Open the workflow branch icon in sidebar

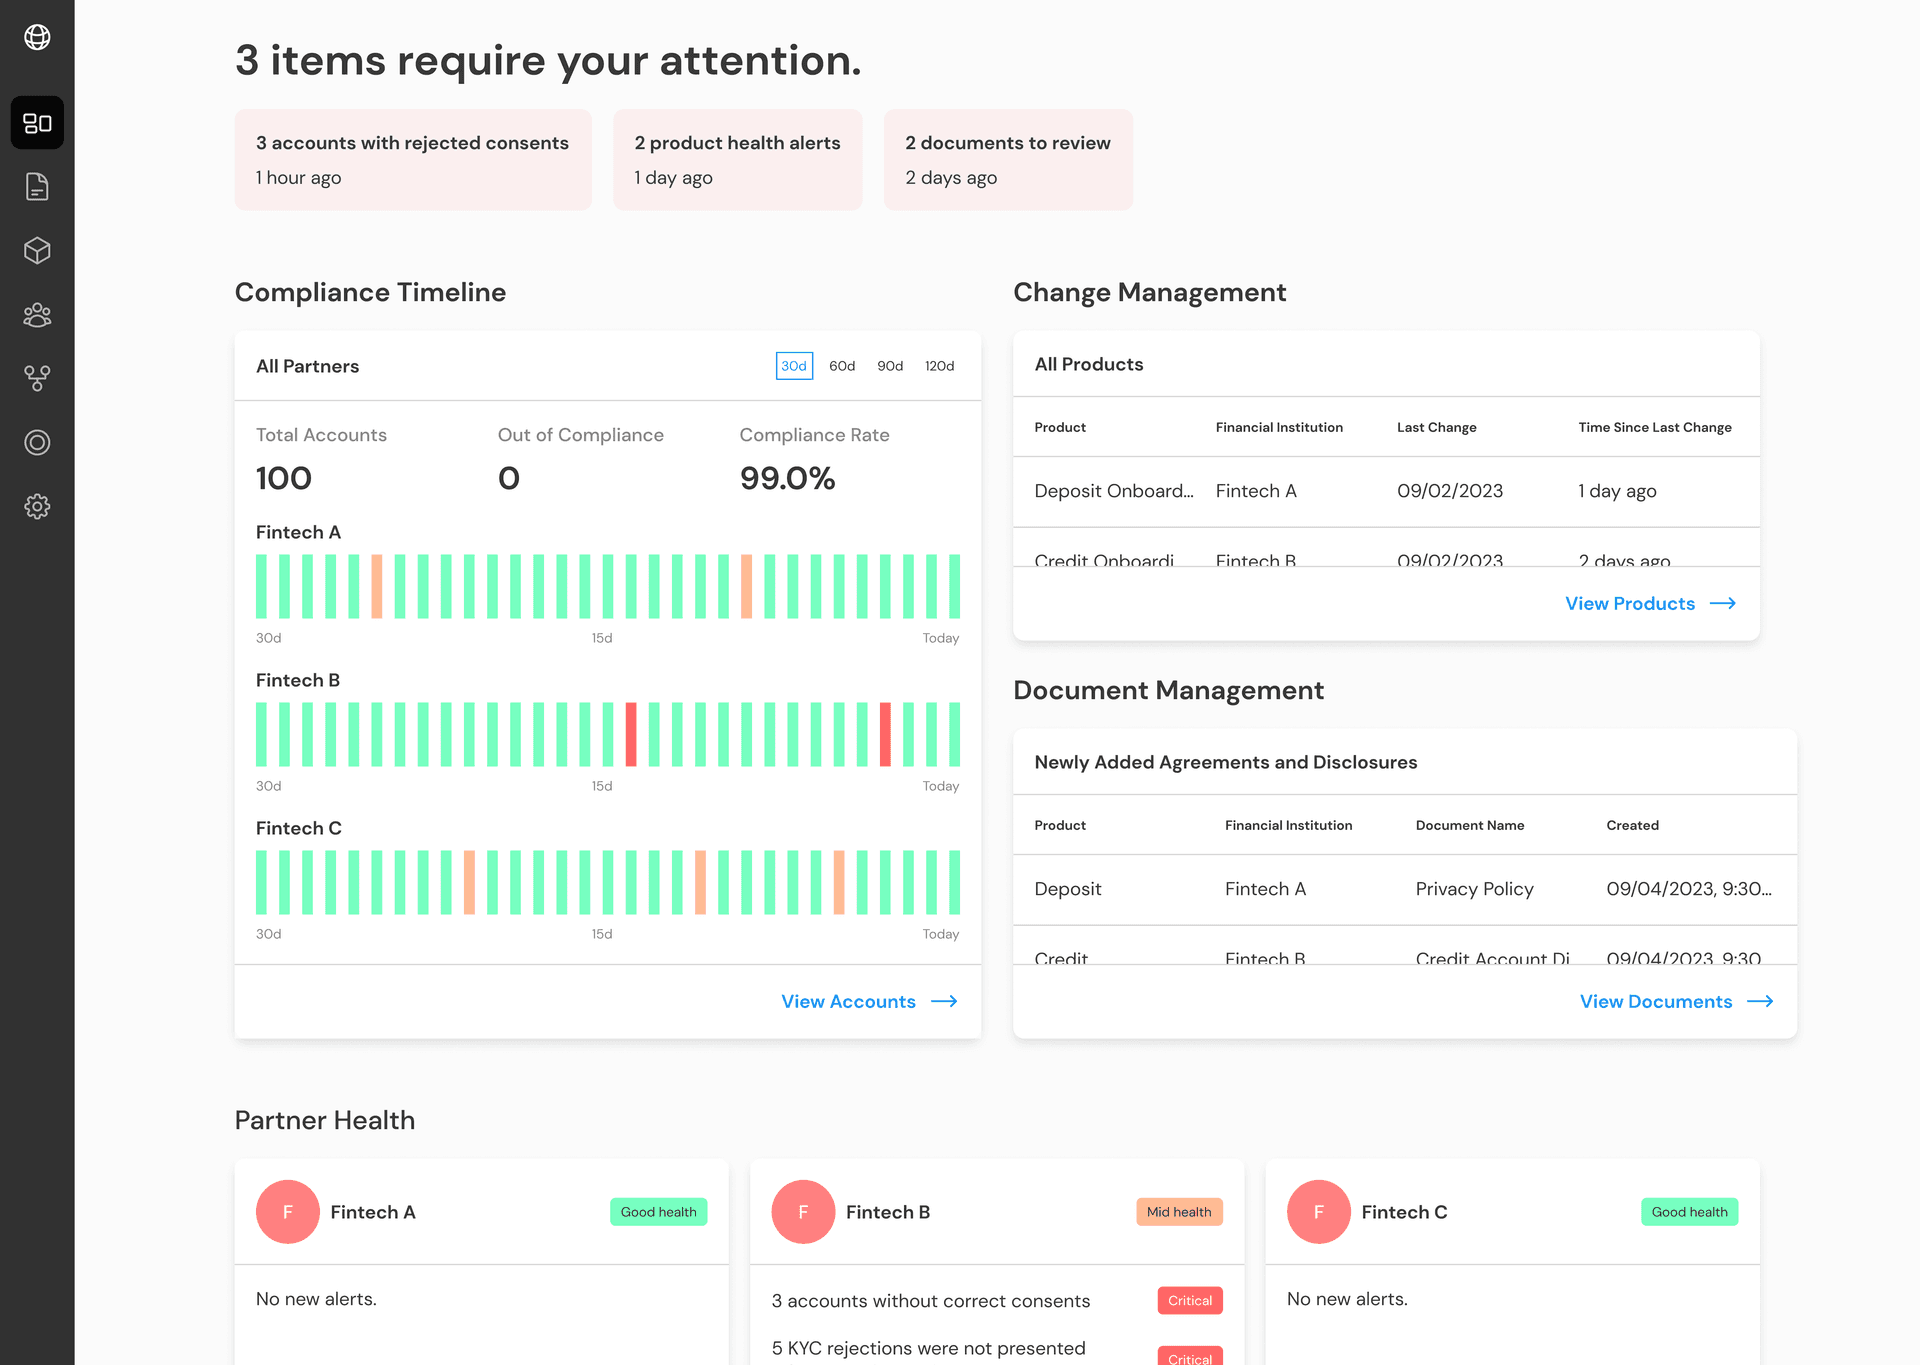37,378
